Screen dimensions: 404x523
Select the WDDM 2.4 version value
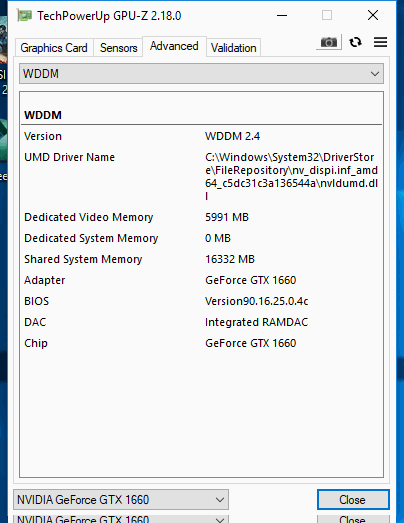pyautogui.click(x=233, y=136)
